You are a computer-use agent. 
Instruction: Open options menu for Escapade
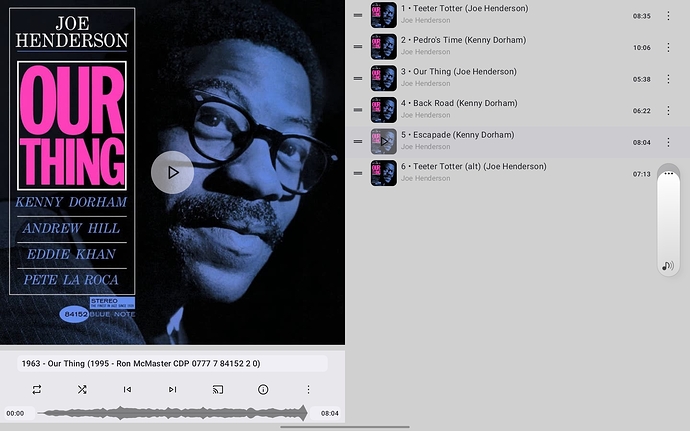point(668,142)
